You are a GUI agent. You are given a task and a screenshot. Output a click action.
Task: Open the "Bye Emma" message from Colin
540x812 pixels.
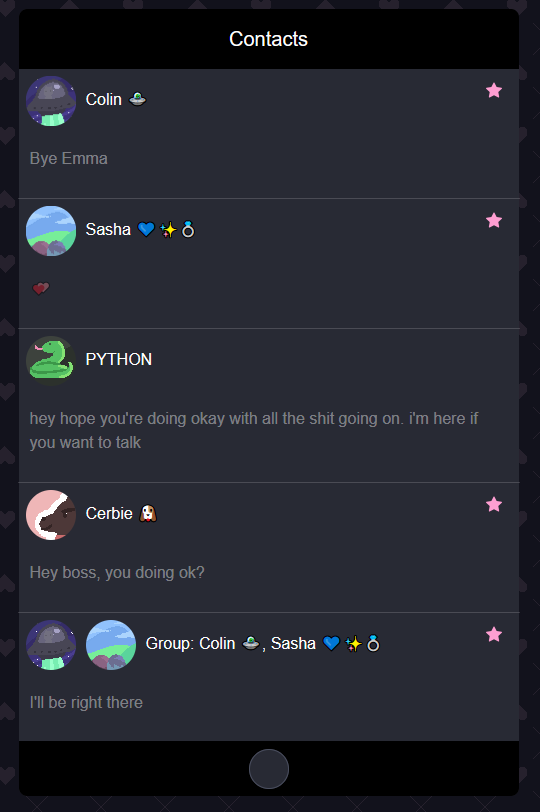pos(269,134)
